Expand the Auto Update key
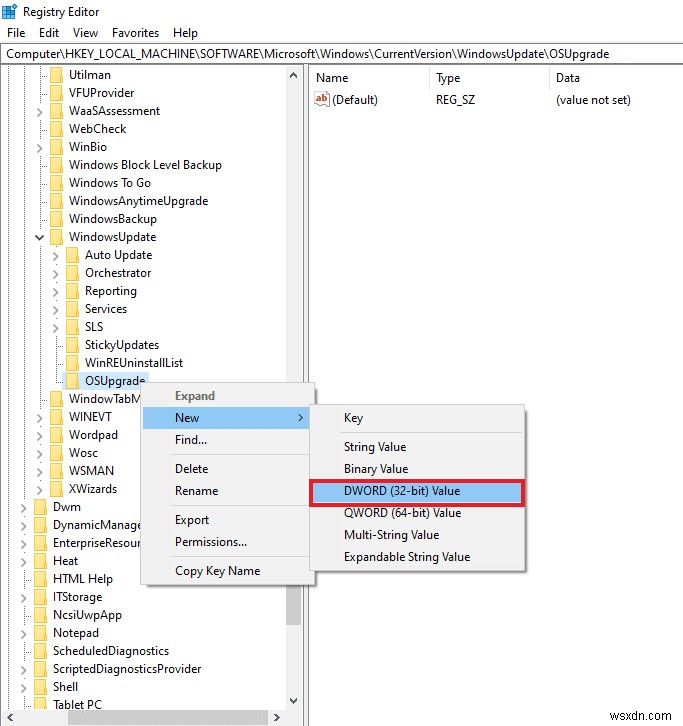The image size is (683, 726). pyautogui.click(x=56, y=256)
